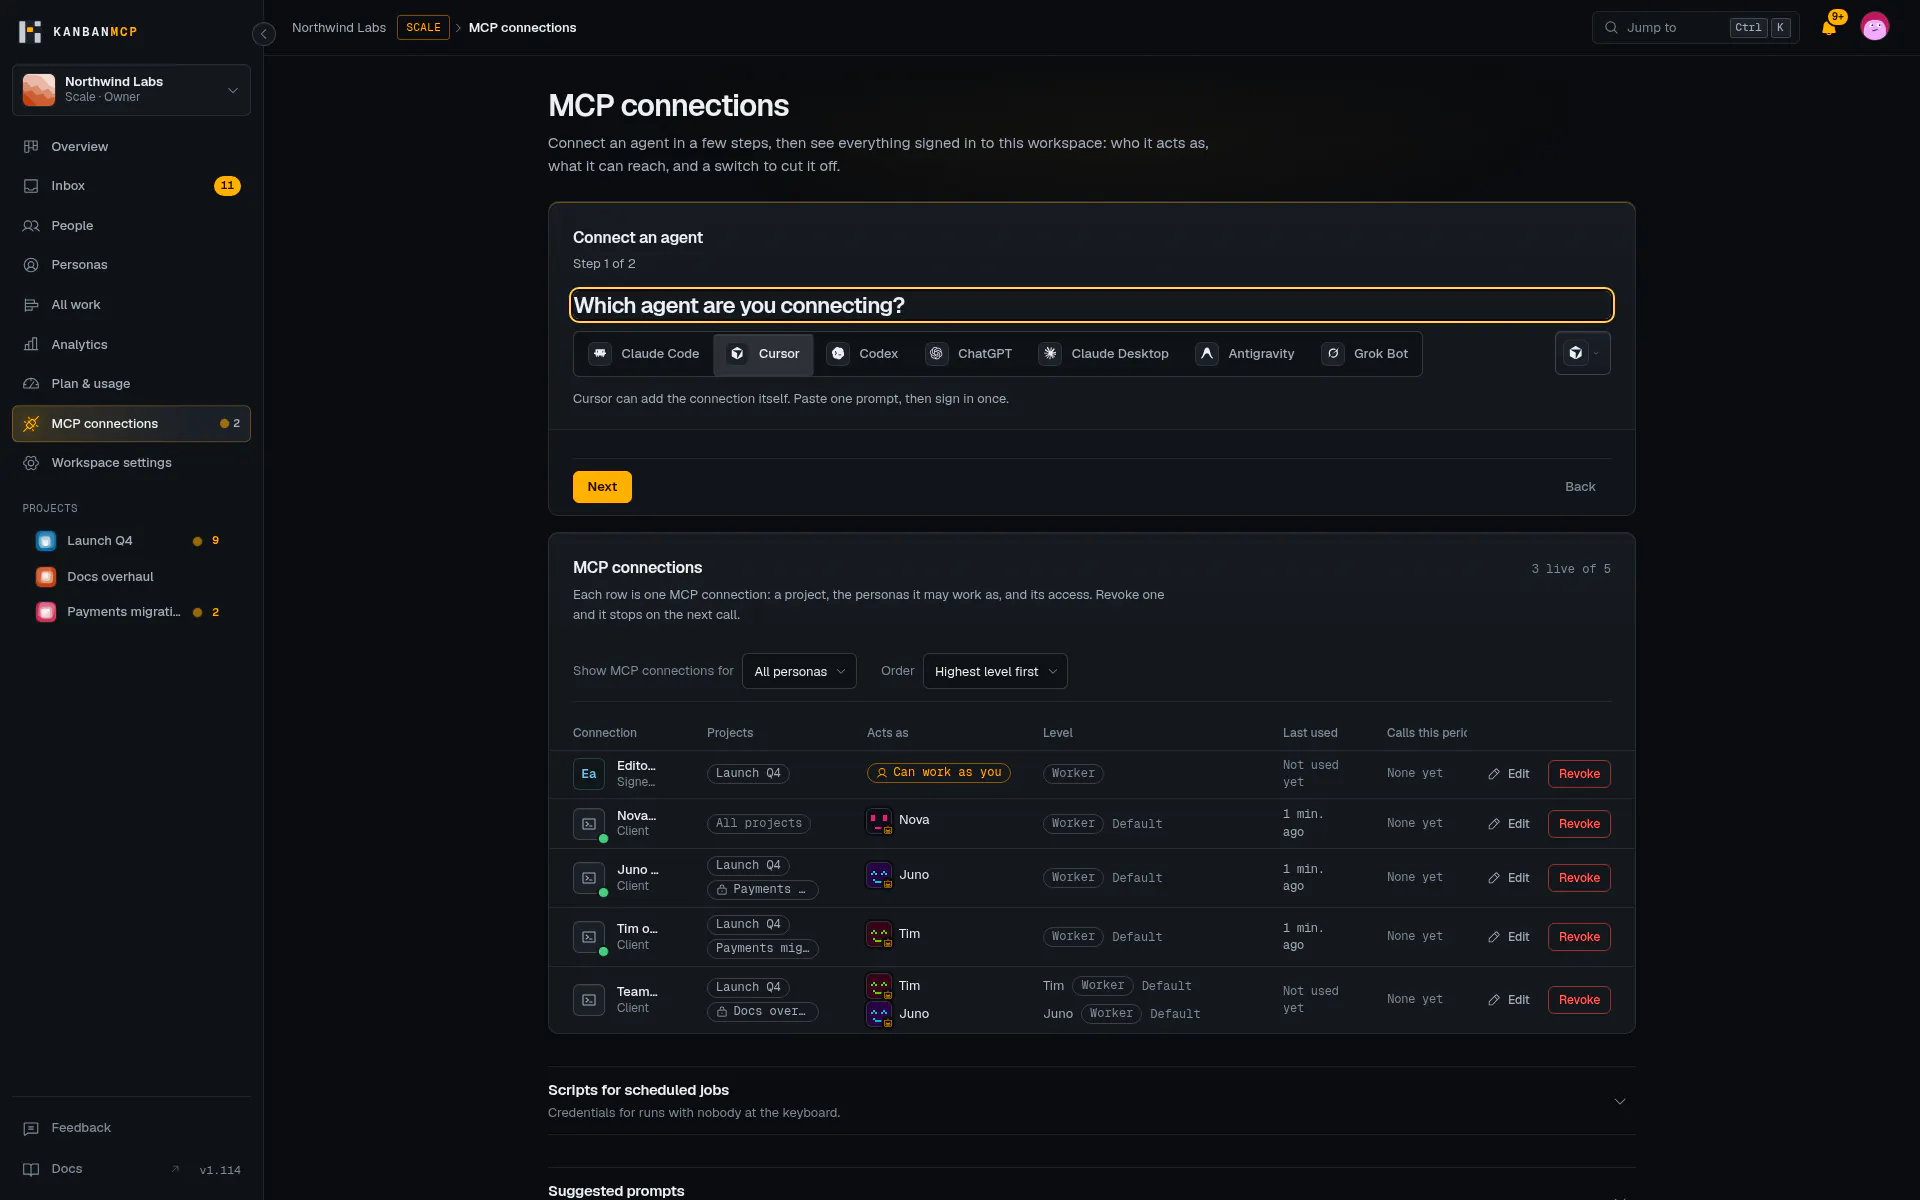Click the Docs over… project tag

click(763, 1012)
